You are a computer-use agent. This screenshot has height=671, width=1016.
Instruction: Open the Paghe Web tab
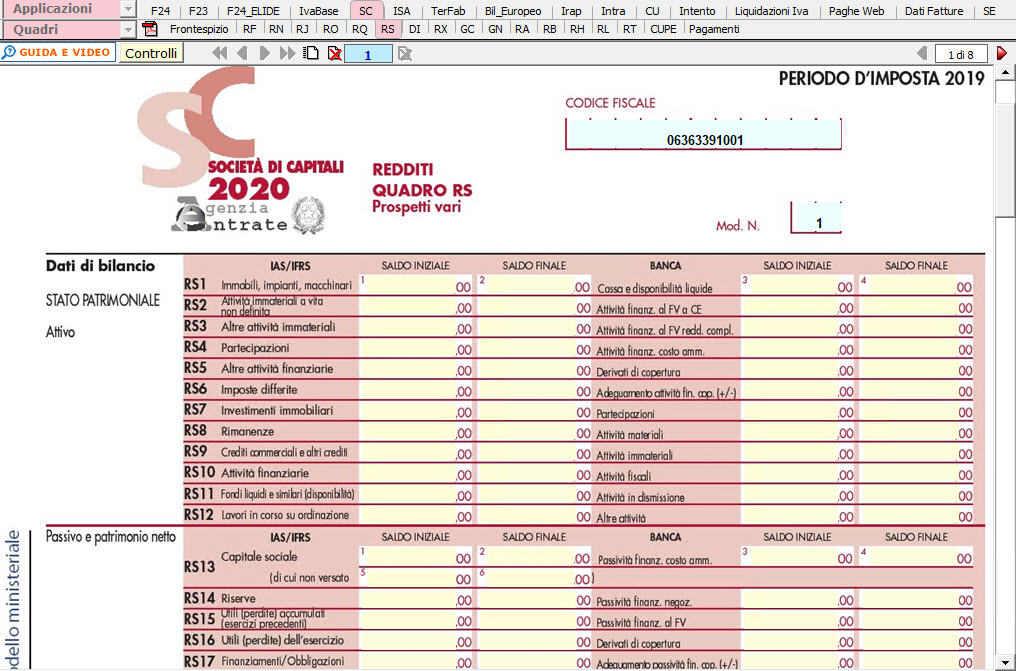pyautogui.click(x=857, y=11)
